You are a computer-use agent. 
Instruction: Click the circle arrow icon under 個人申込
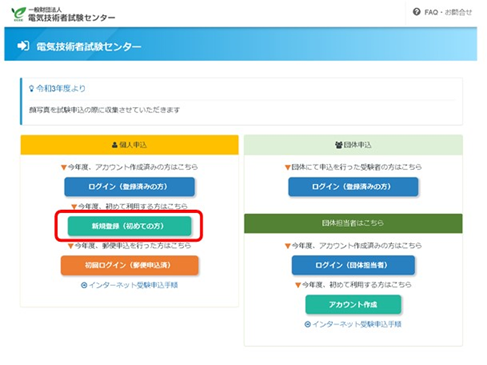(84, 285)
